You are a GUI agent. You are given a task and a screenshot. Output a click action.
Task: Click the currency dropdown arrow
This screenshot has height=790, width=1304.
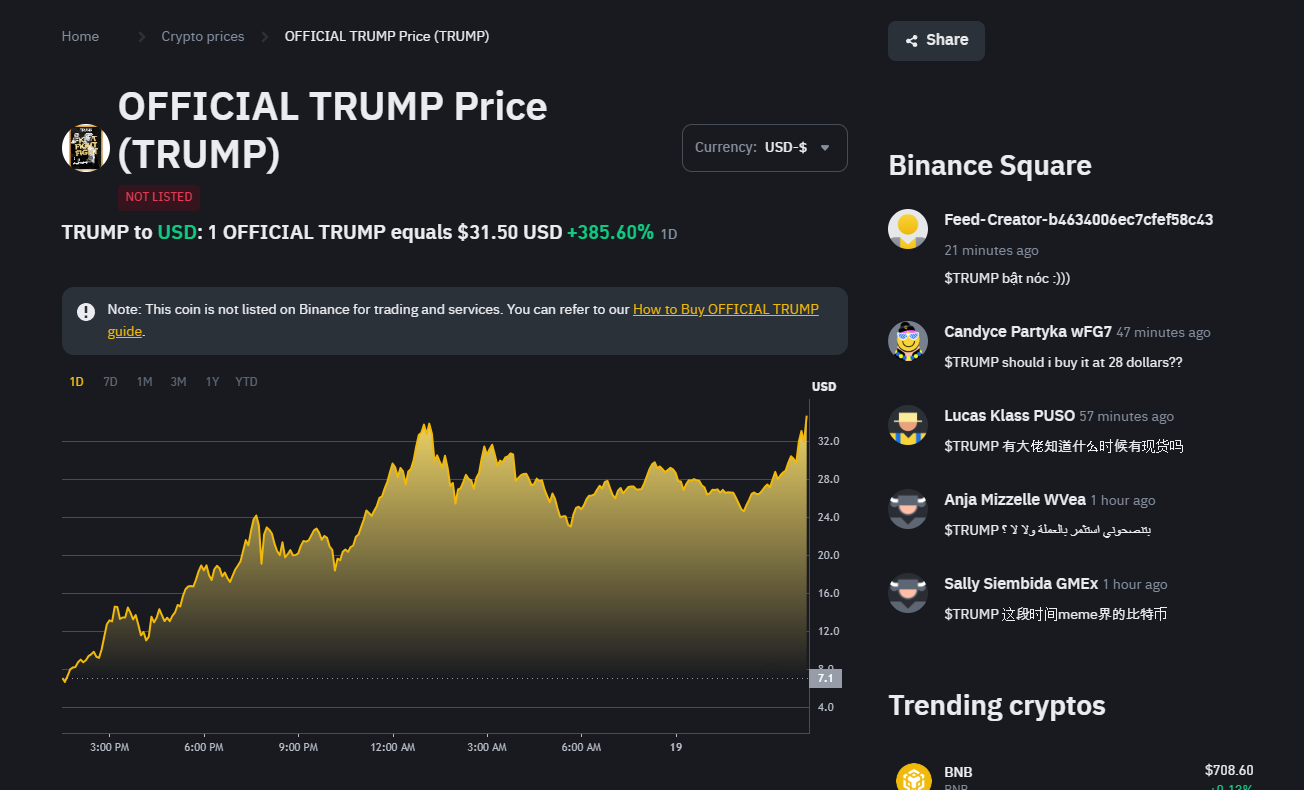[x=825, y=148]
